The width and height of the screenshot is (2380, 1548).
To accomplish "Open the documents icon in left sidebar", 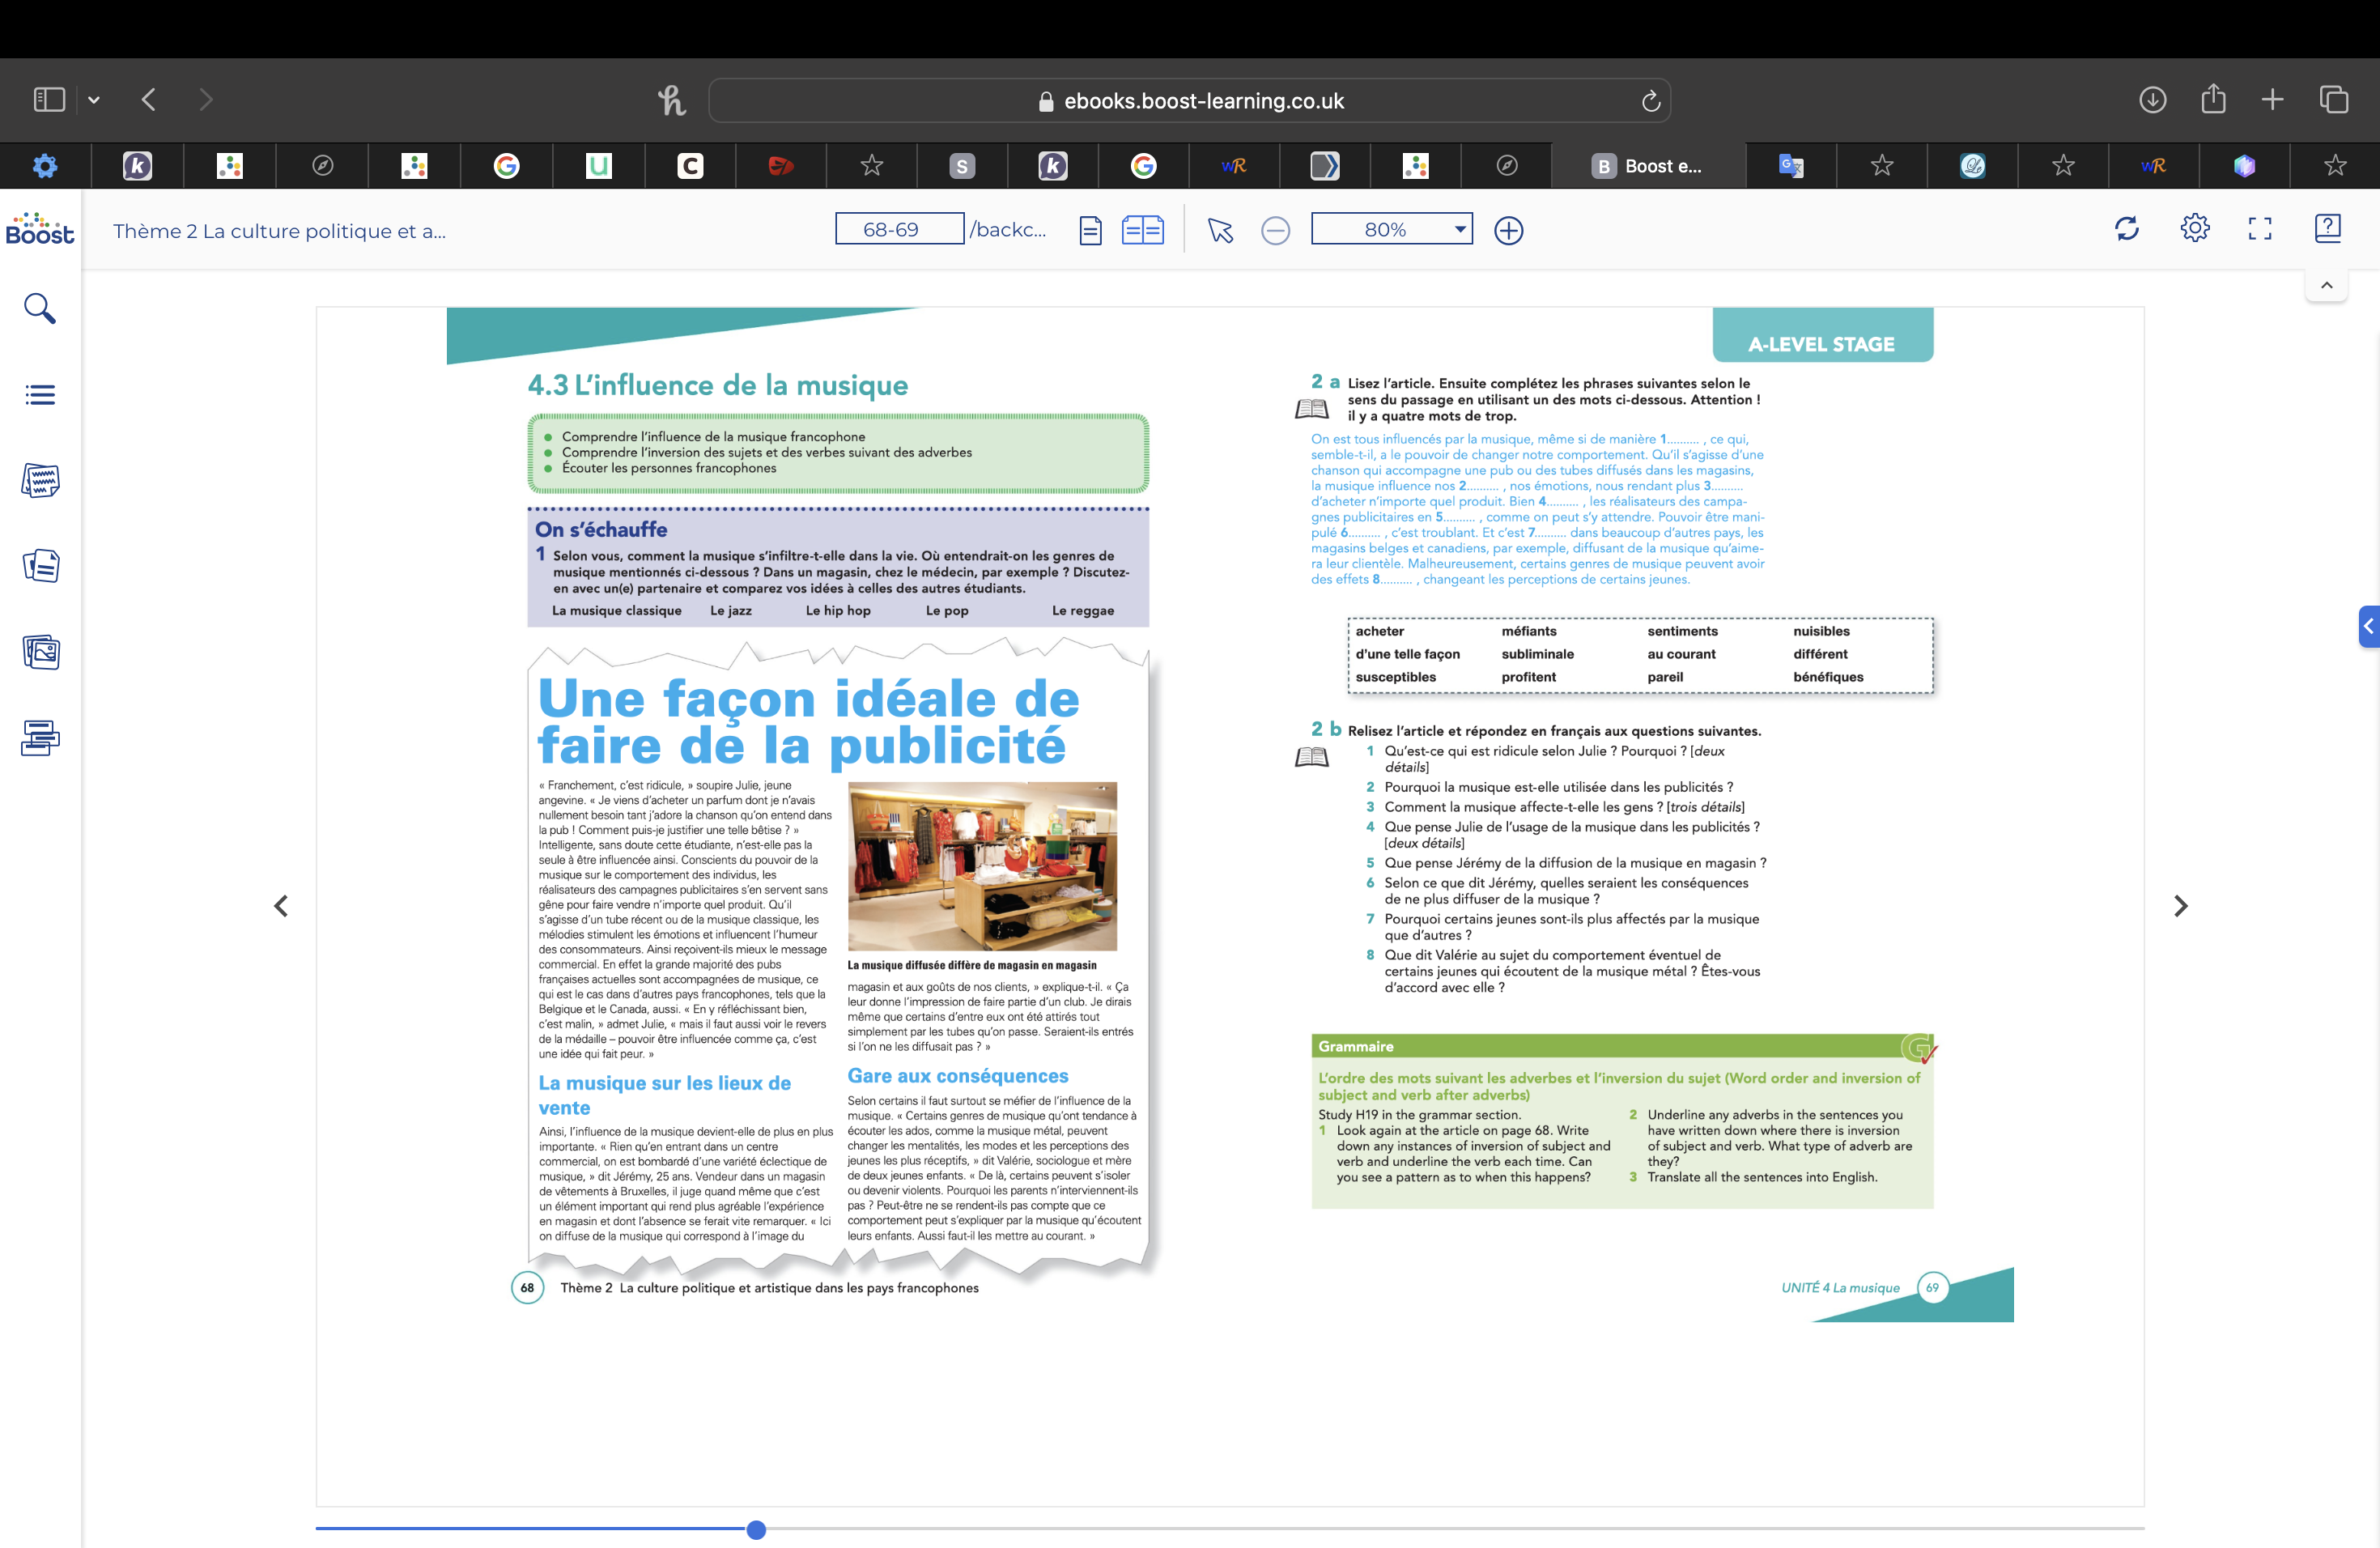I will click(40, 566).
